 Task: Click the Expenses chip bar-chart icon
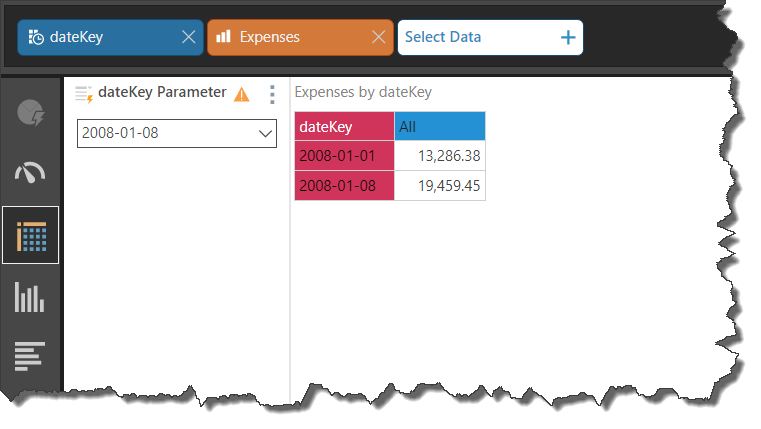point(224,37)
